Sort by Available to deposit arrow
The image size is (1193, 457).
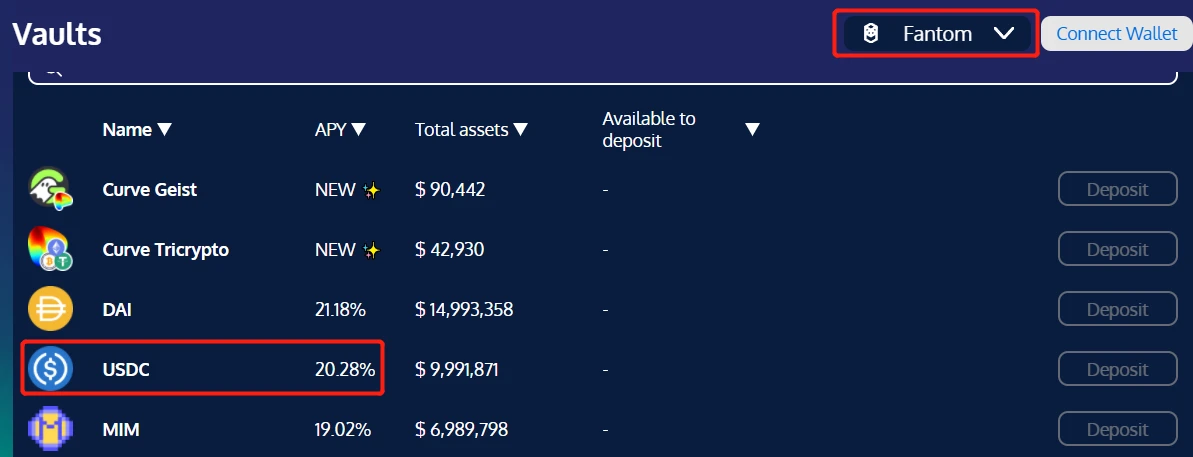pos(752,130)
